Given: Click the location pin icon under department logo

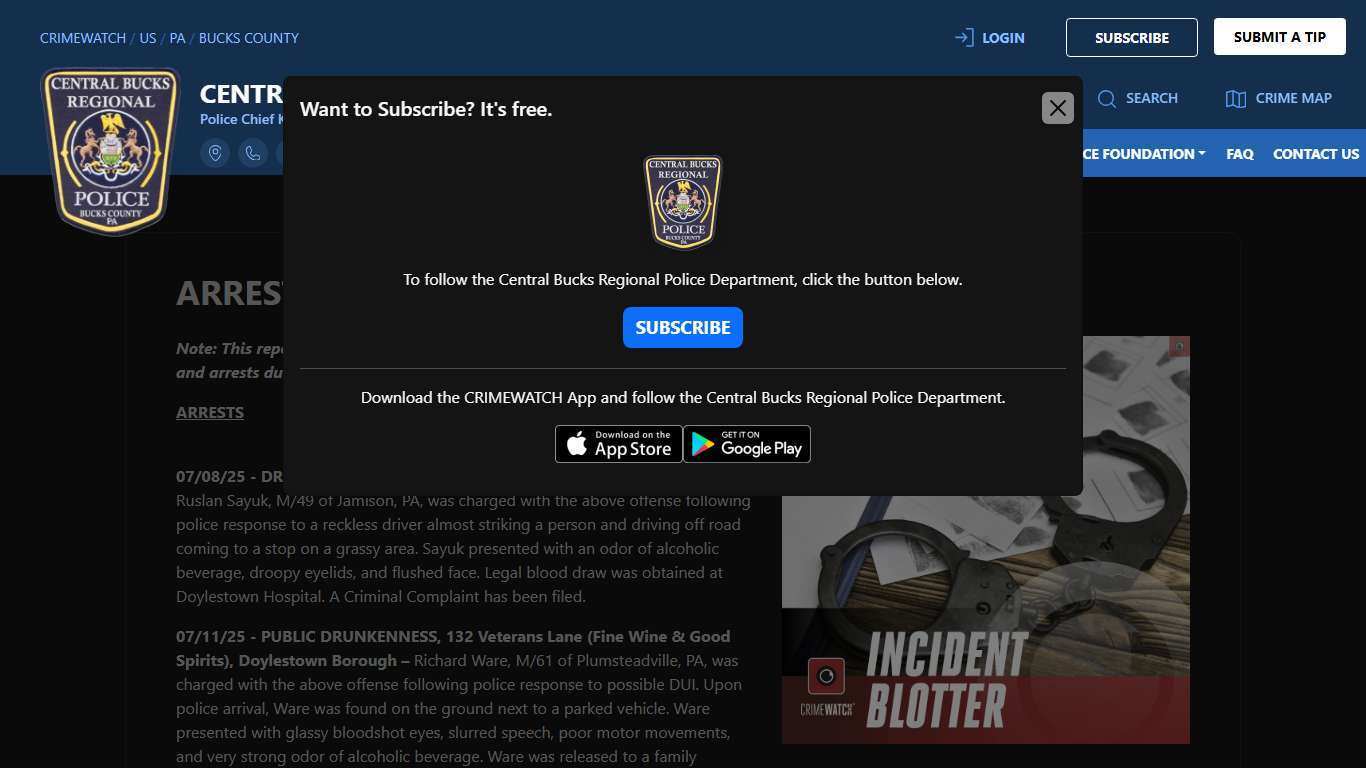Looking at the screenshot, I should [x=215, y=152].
